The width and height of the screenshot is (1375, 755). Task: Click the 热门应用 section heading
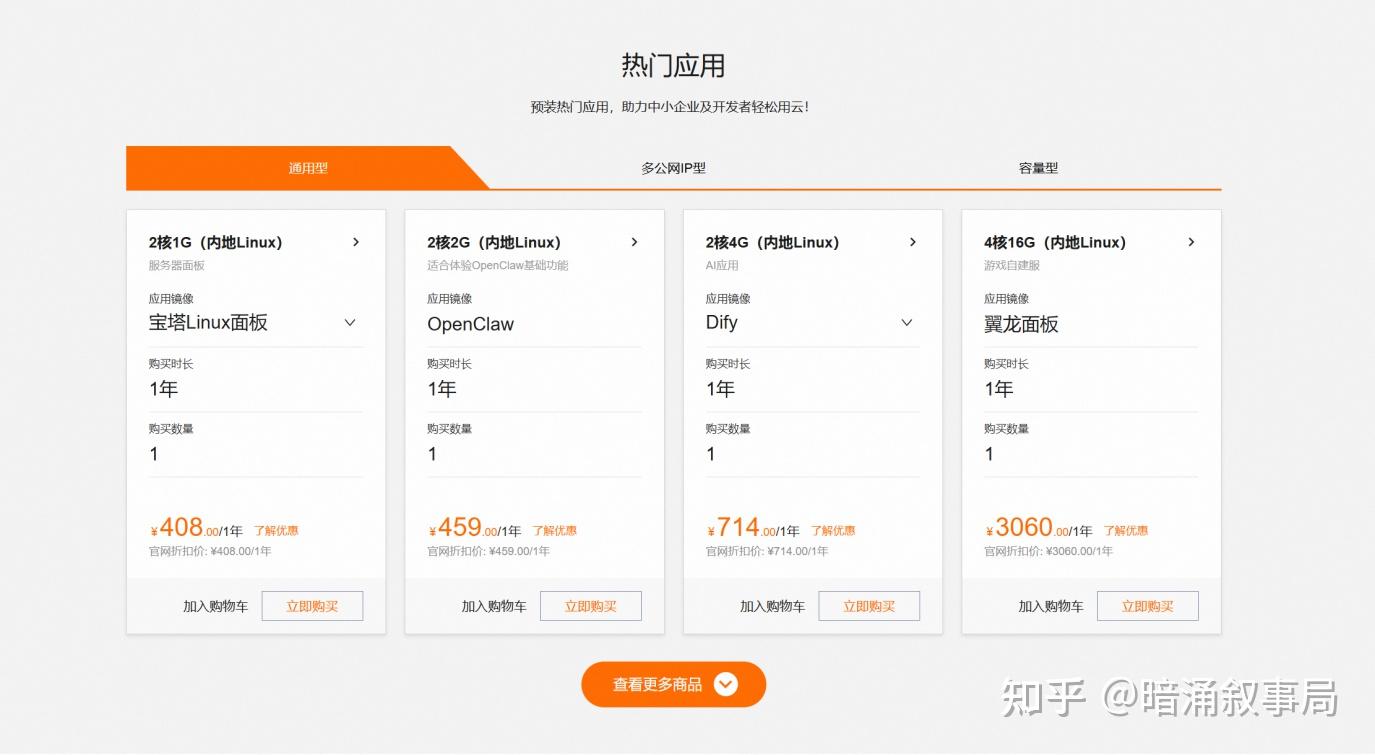pyautogui.click(x=673, y=66)
